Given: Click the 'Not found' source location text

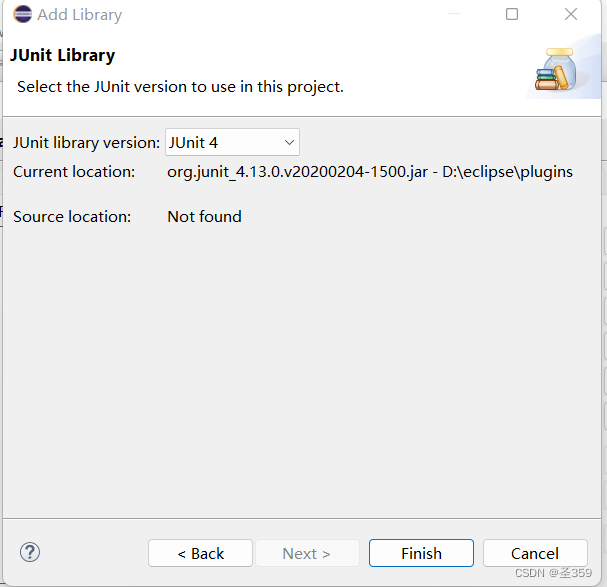Looking at the screenshot, I should coord(204,216).
